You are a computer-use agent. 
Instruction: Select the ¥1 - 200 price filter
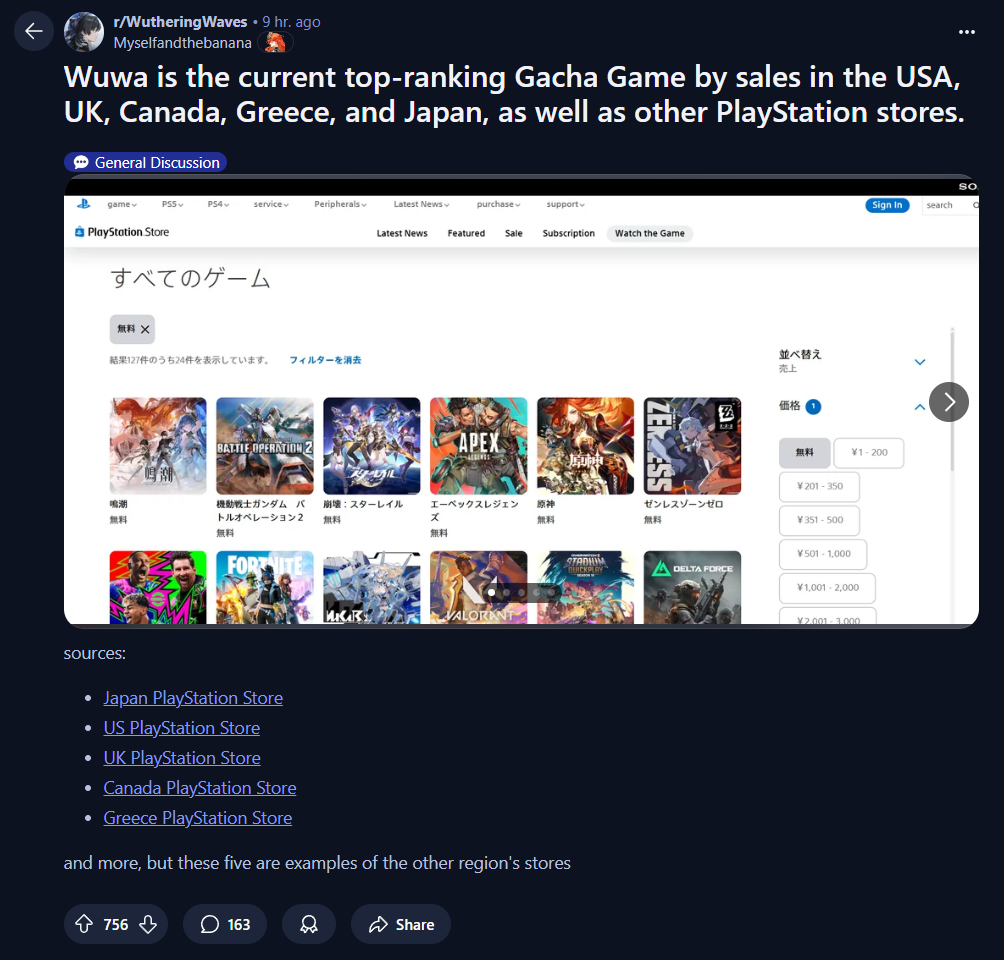click(869, 453)
